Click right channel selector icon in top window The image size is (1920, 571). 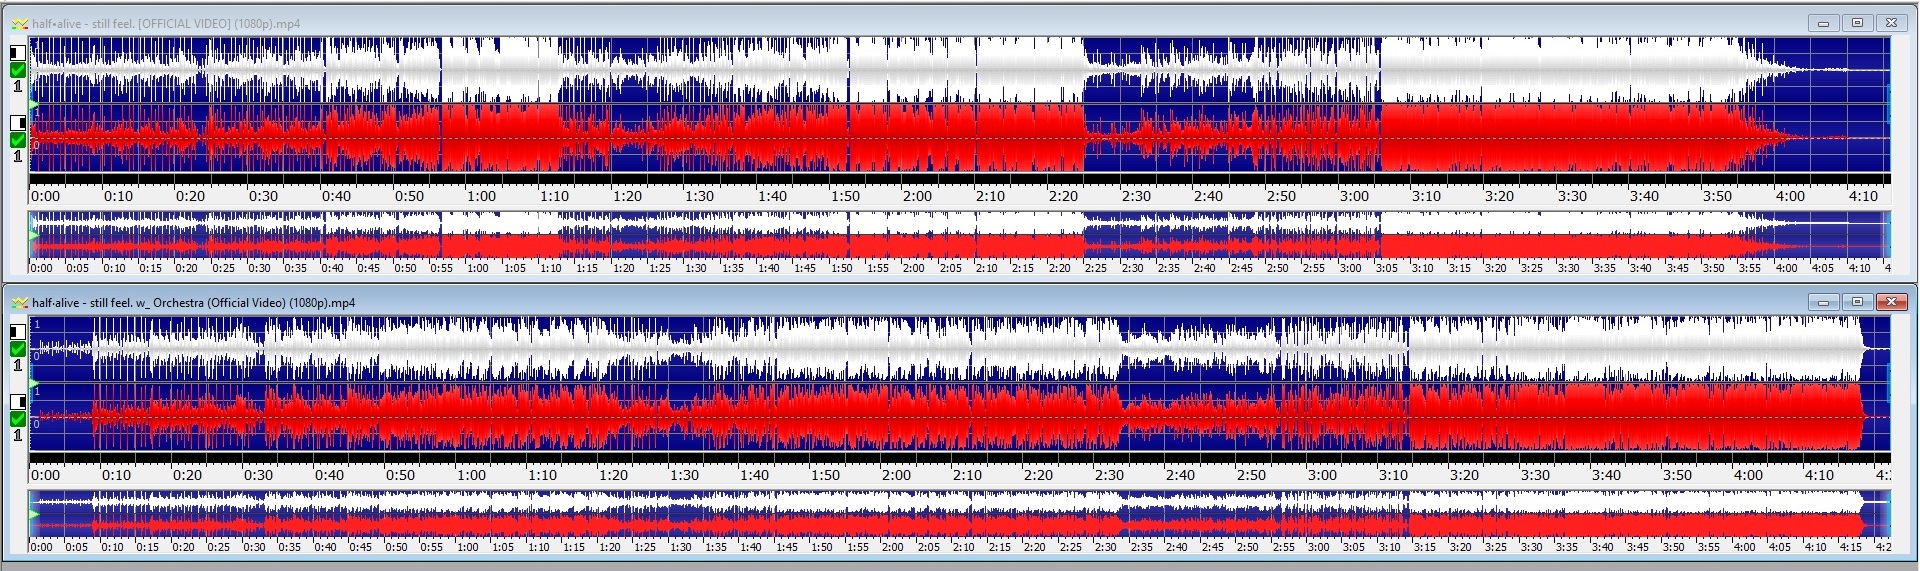[x=17, y=122]
